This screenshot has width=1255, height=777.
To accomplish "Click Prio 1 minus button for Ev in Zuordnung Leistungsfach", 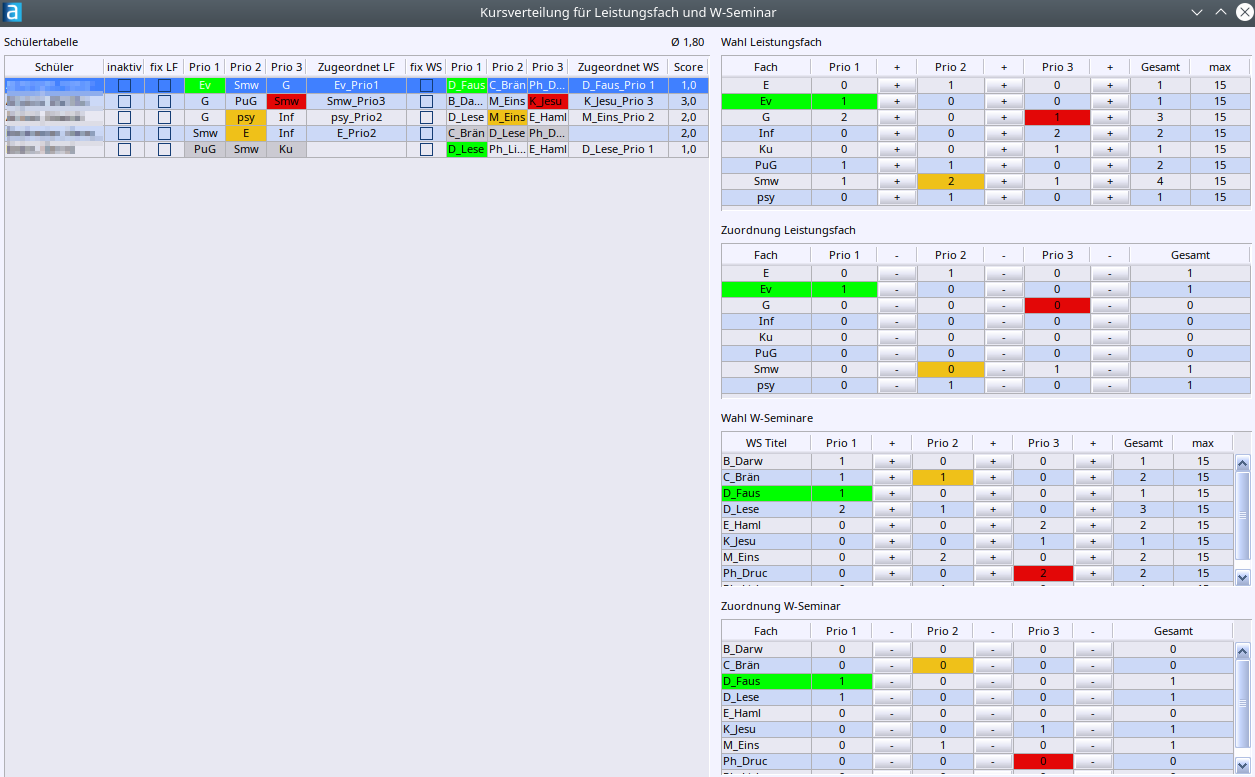I will (x=897, y=289).
